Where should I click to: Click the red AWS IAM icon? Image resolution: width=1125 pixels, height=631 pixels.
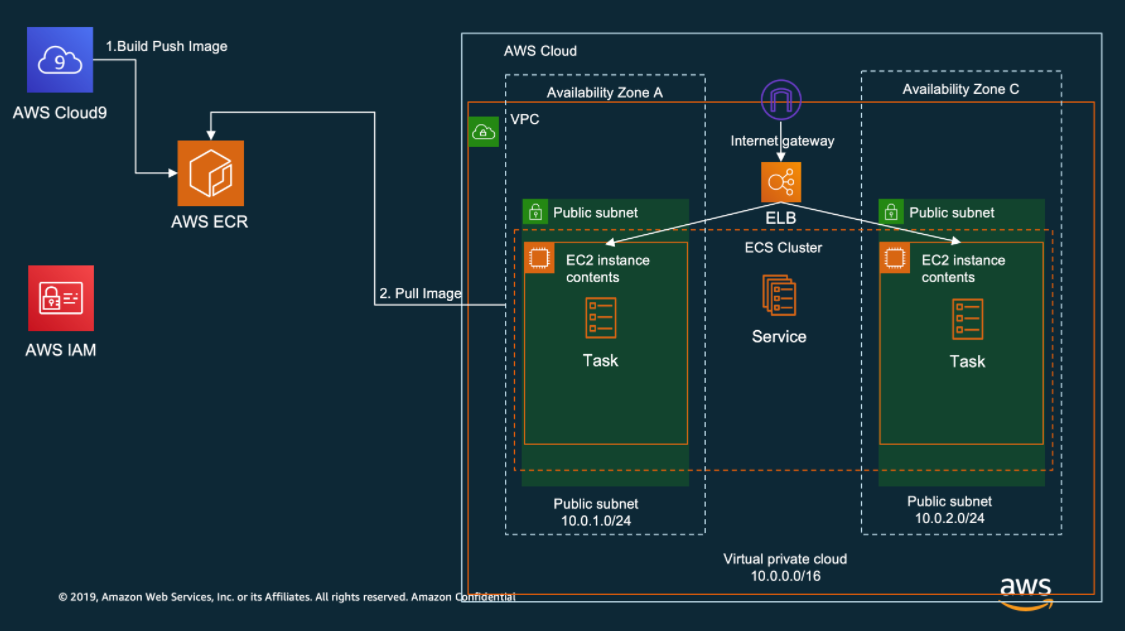[x=61, y=298]
